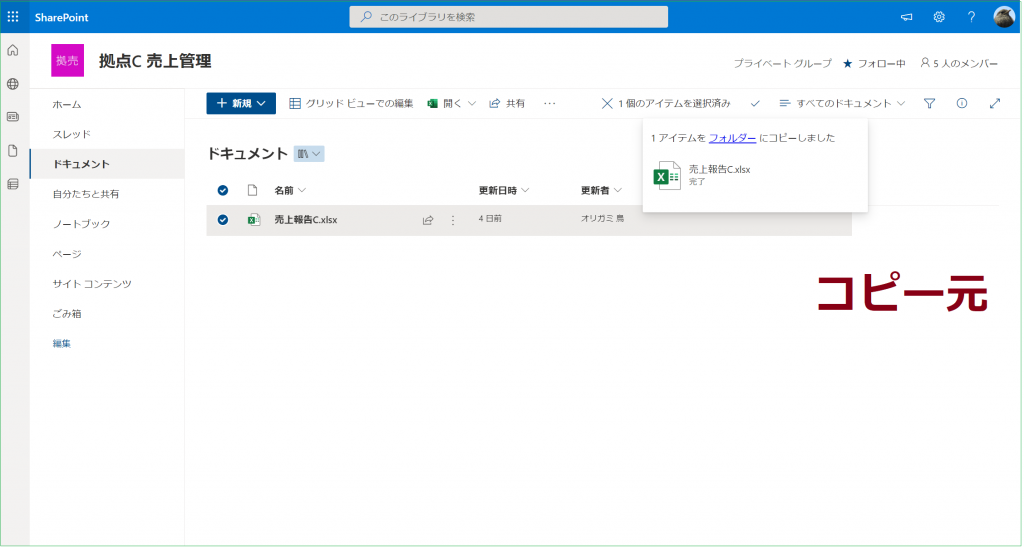The image size is (1024, 548).
Task: Click the library search box
Action: click(510, 17)
